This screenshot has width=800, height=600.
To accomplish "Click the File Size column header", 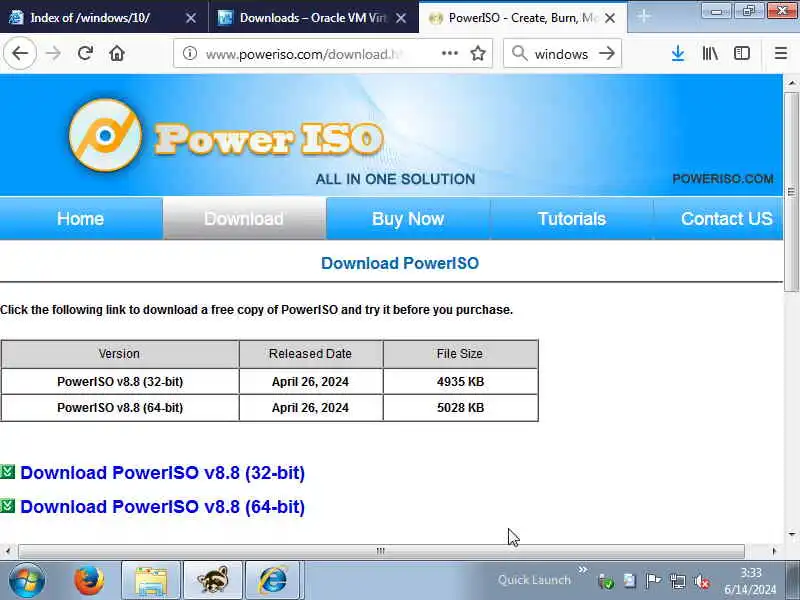I will click(x=460, y=354).
